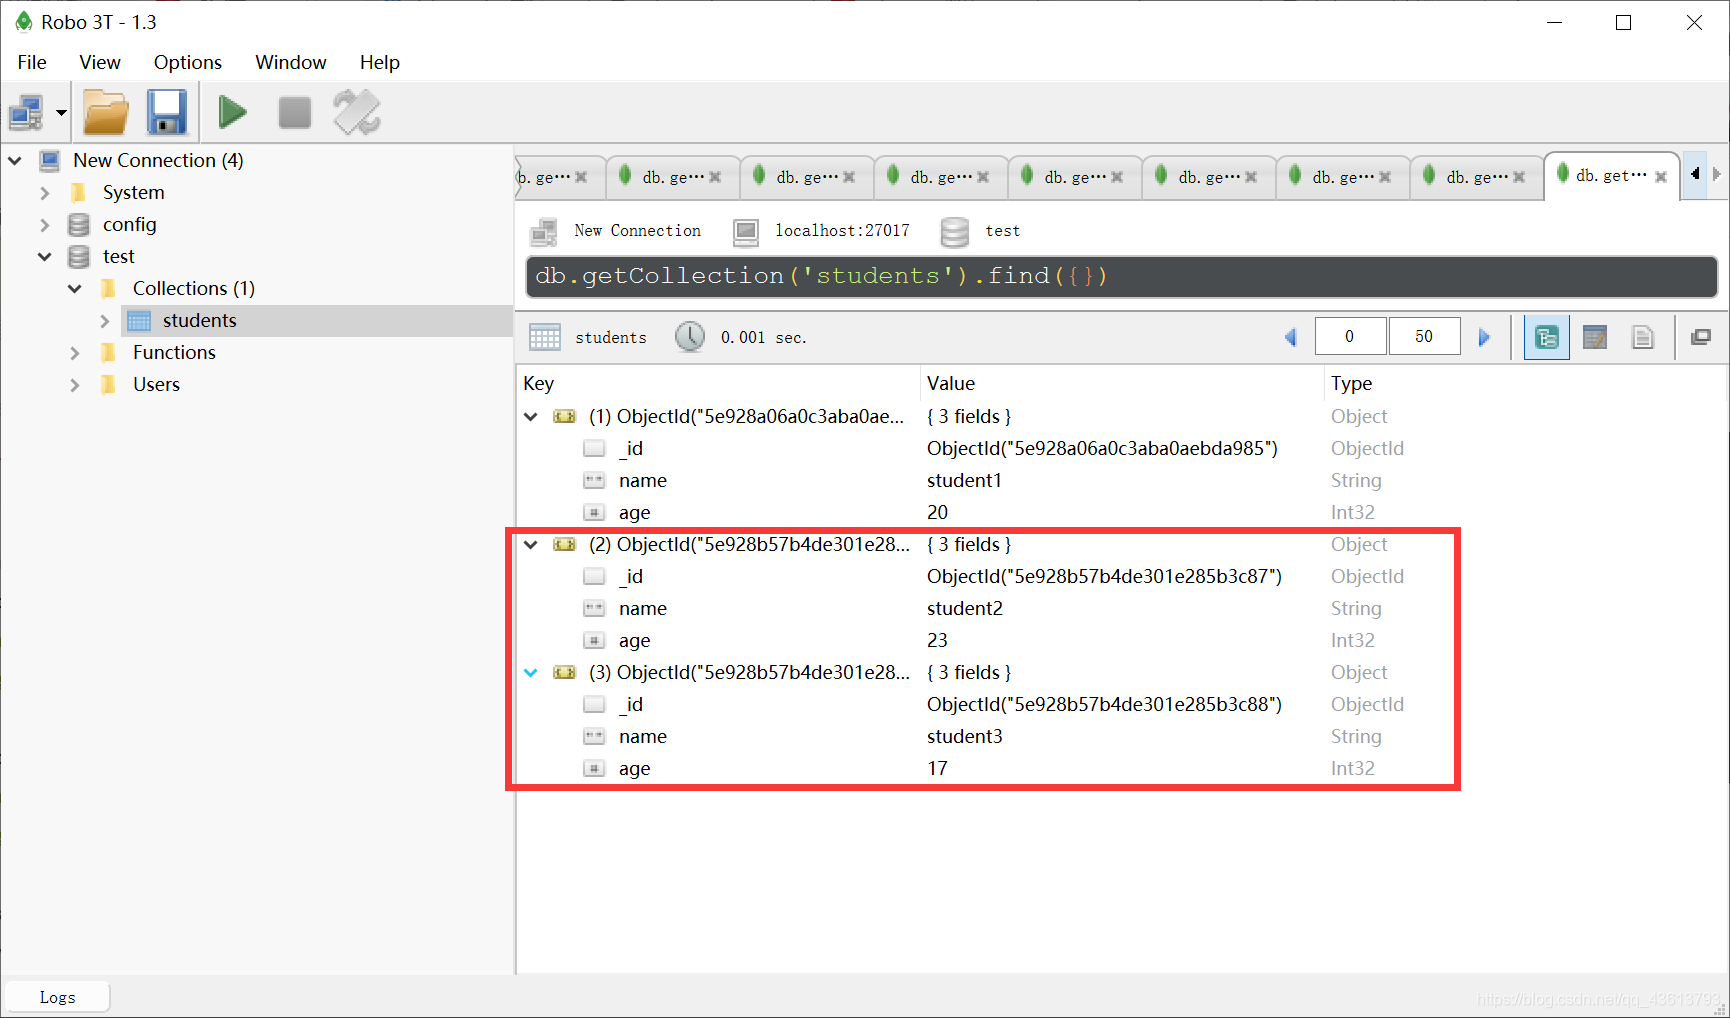Viewport: 1730px width, 1018px height.
Task: Collapse the New Connection (4) tree node
Action: [15, 160]
